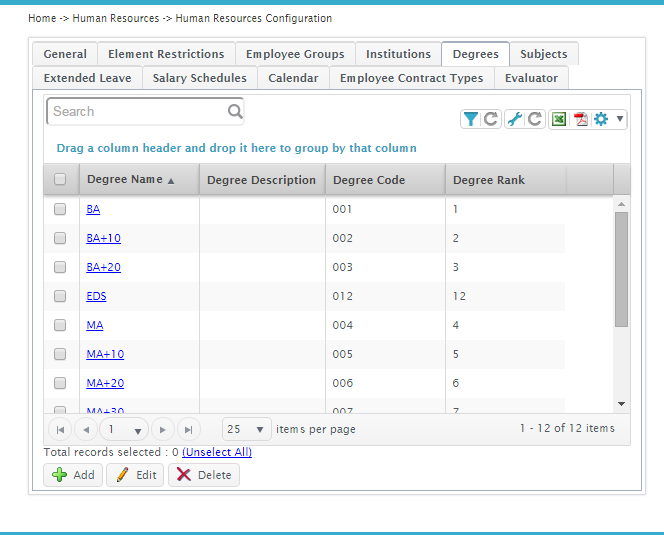
Task: Click the Add button
Action: click(x=72, y=475)
